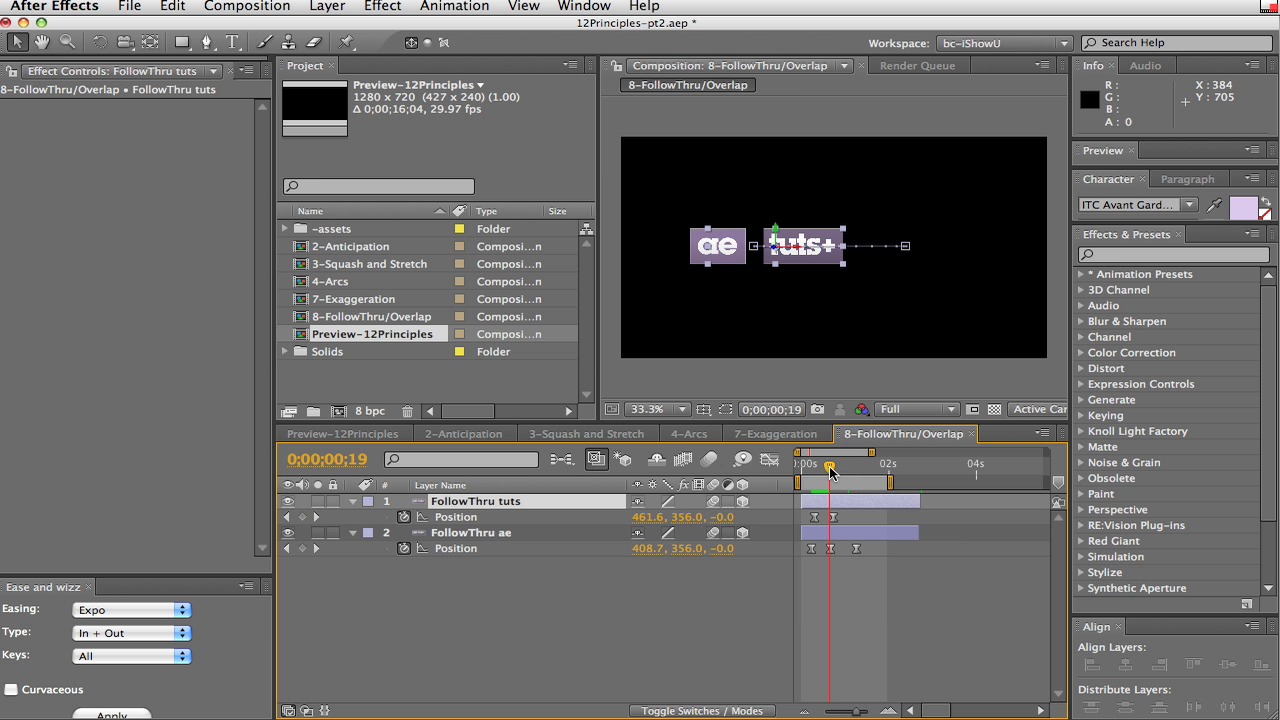The height and width of the screenshot is (720, 1280).
Task: Select the Clone Stamp tool
Action: click(288, 42)
